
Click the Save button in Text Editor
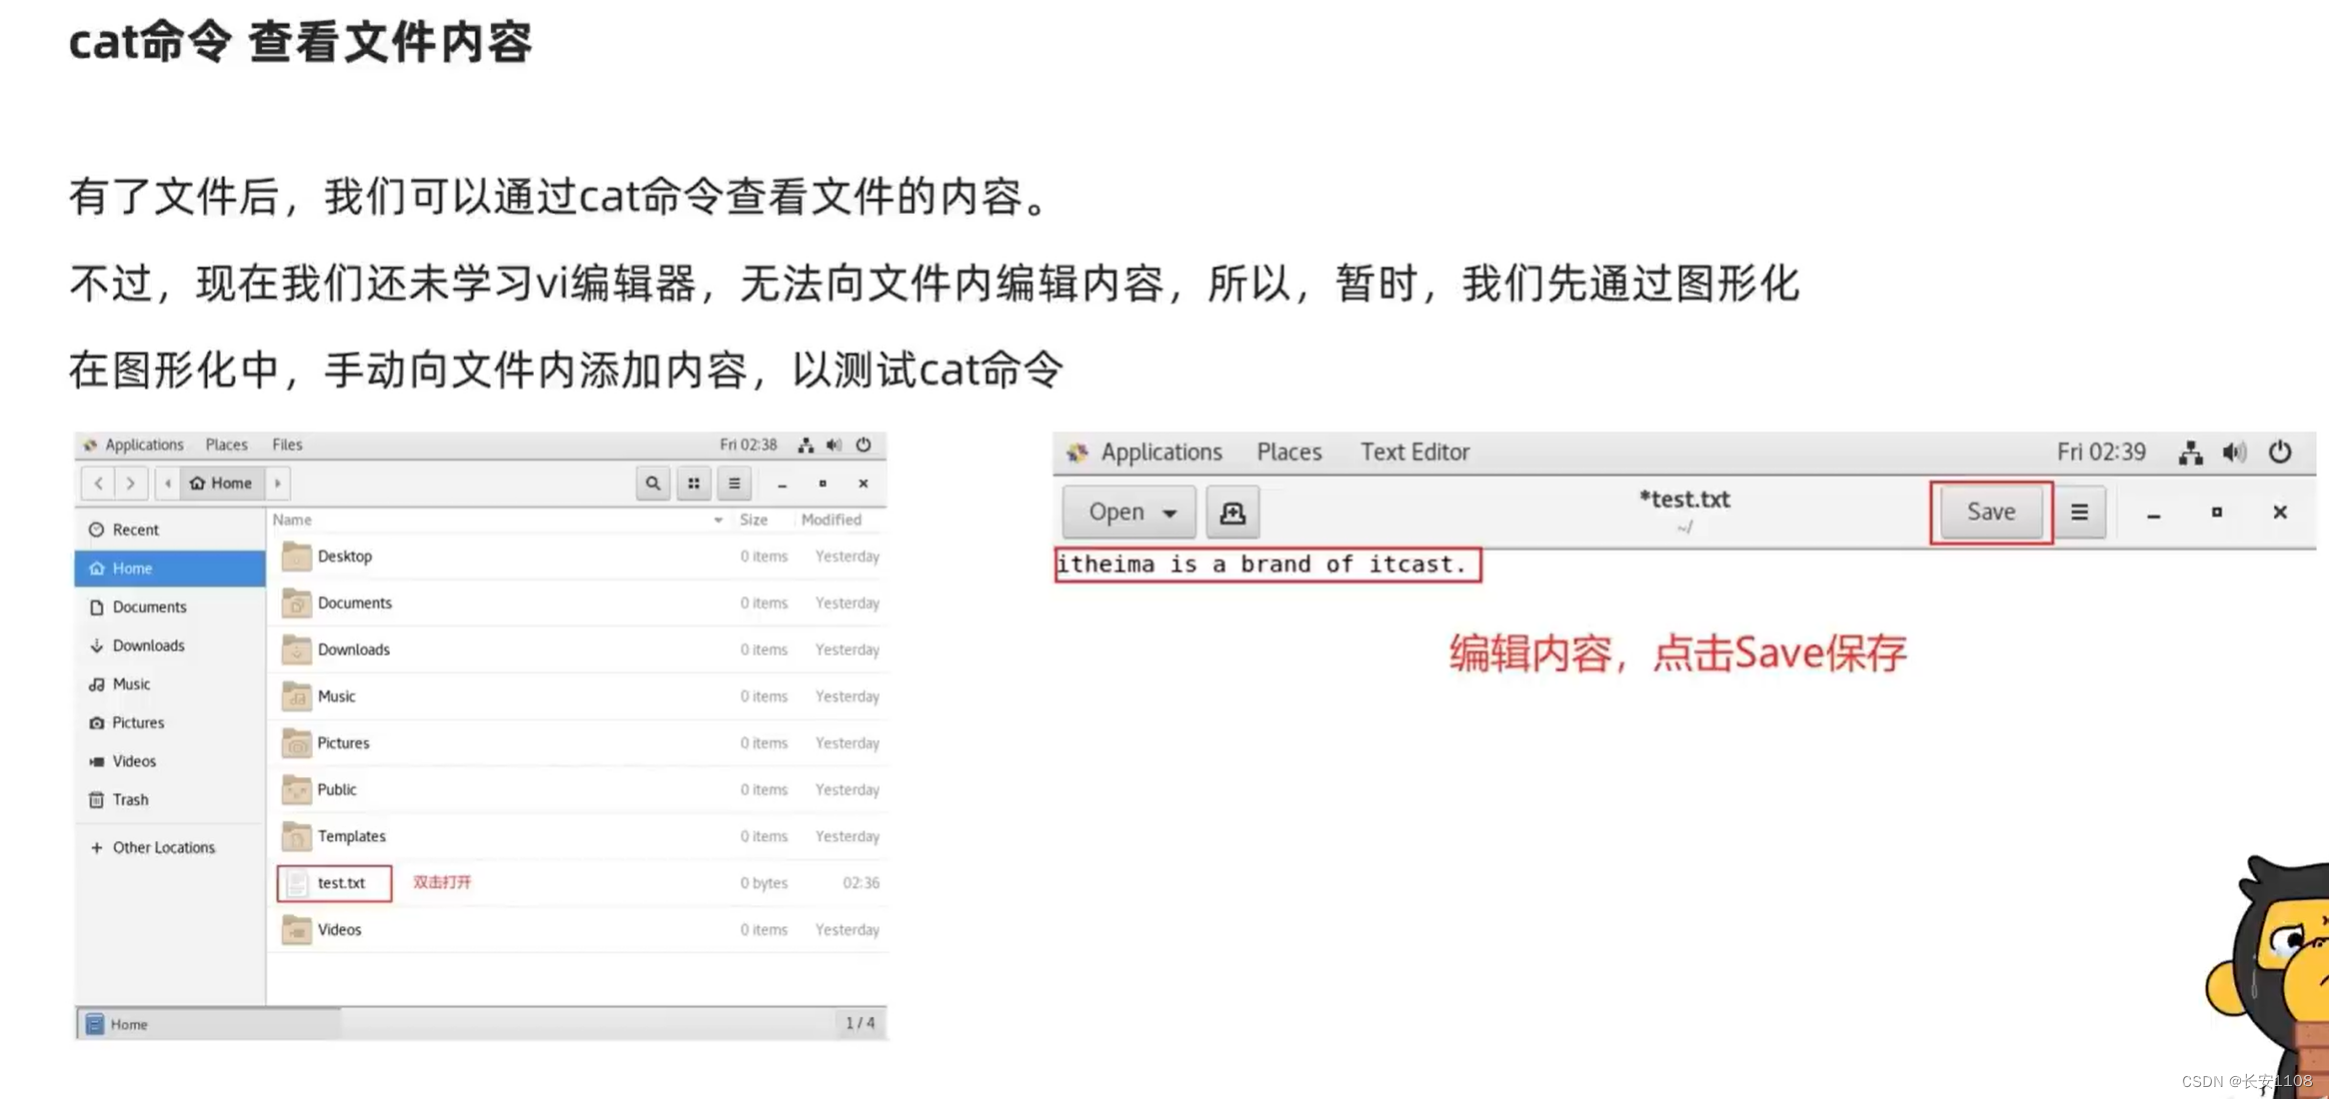pyautogui.click(x=1989, y=511)
